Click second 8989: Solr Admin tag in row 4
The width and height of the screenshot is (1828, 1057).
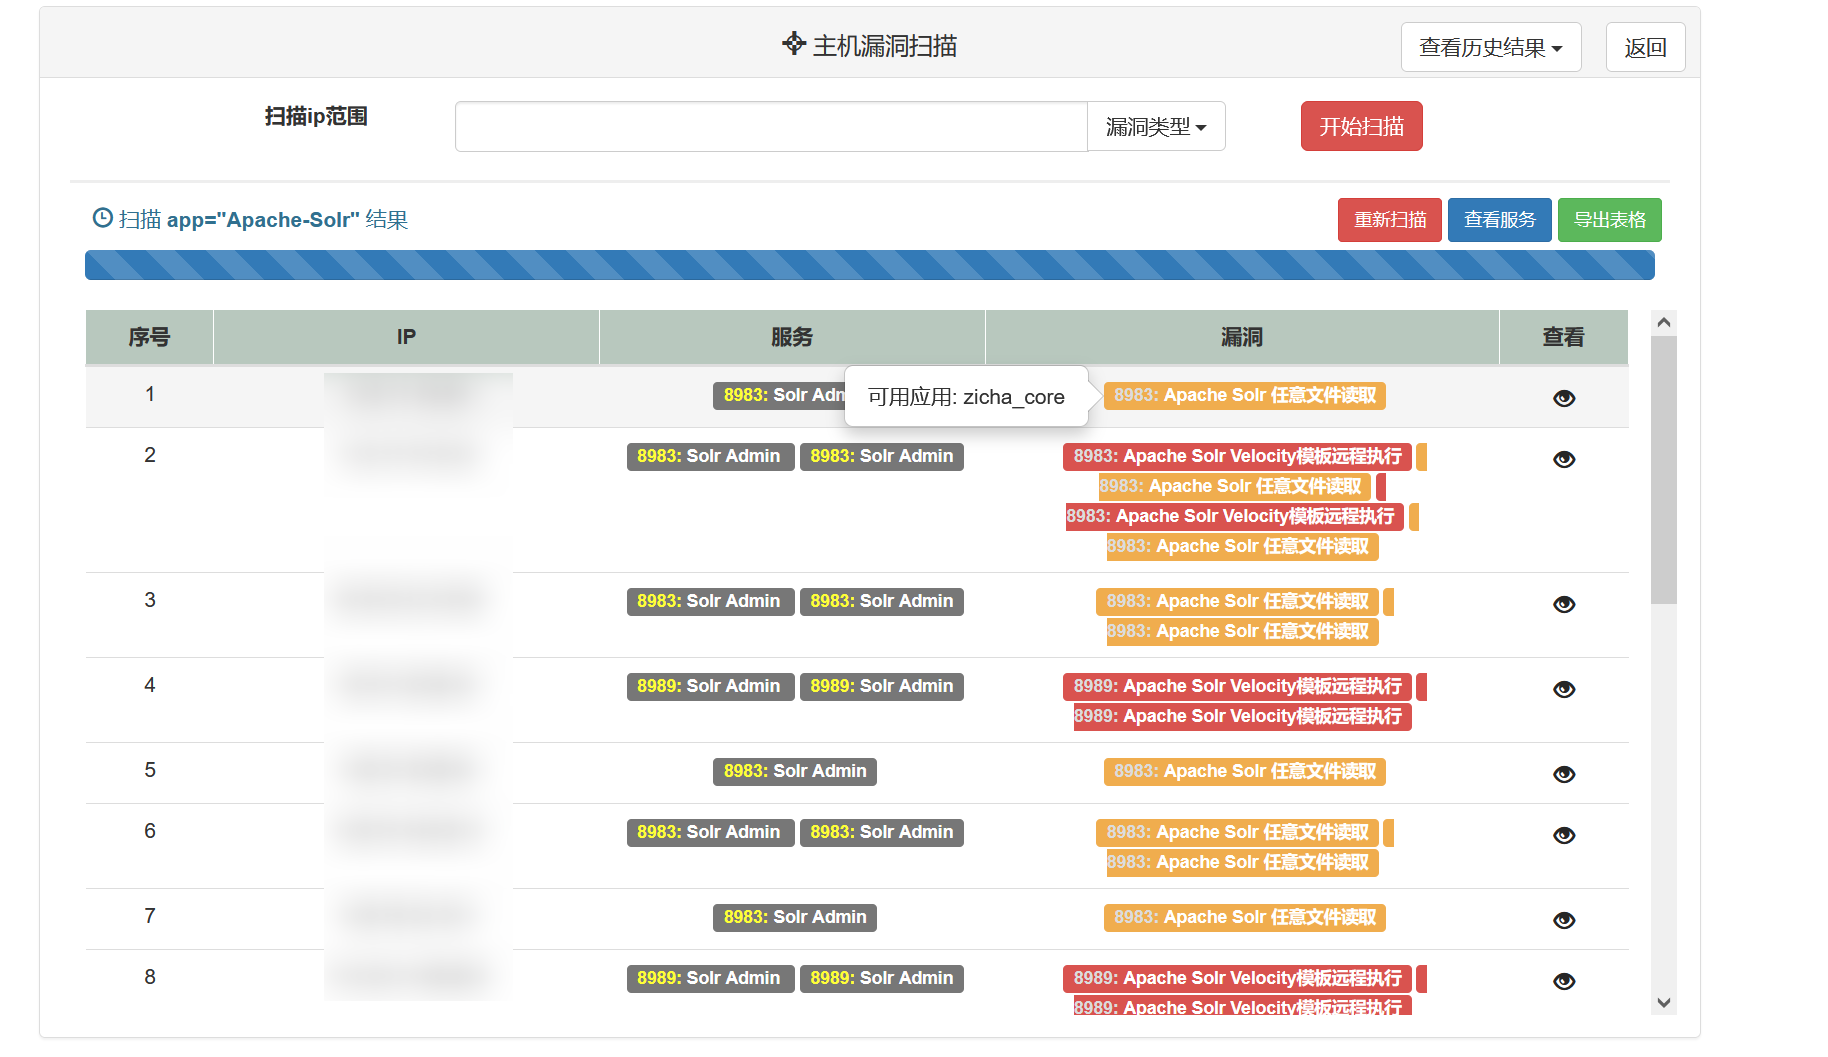[882, 686]
